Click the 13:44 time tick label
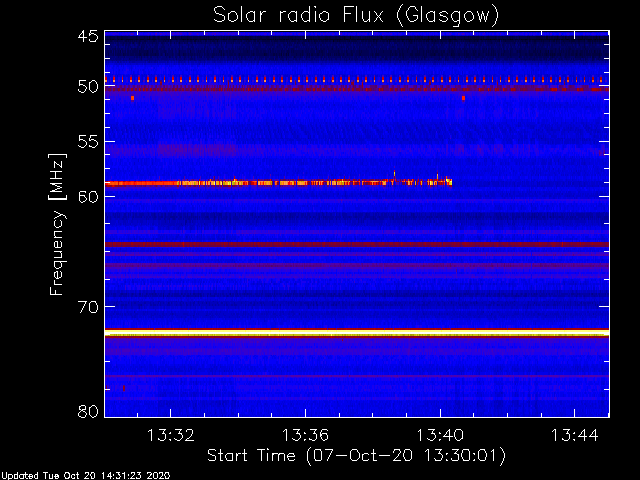Viewport: 640px width, 480px height. coord(575,435)
